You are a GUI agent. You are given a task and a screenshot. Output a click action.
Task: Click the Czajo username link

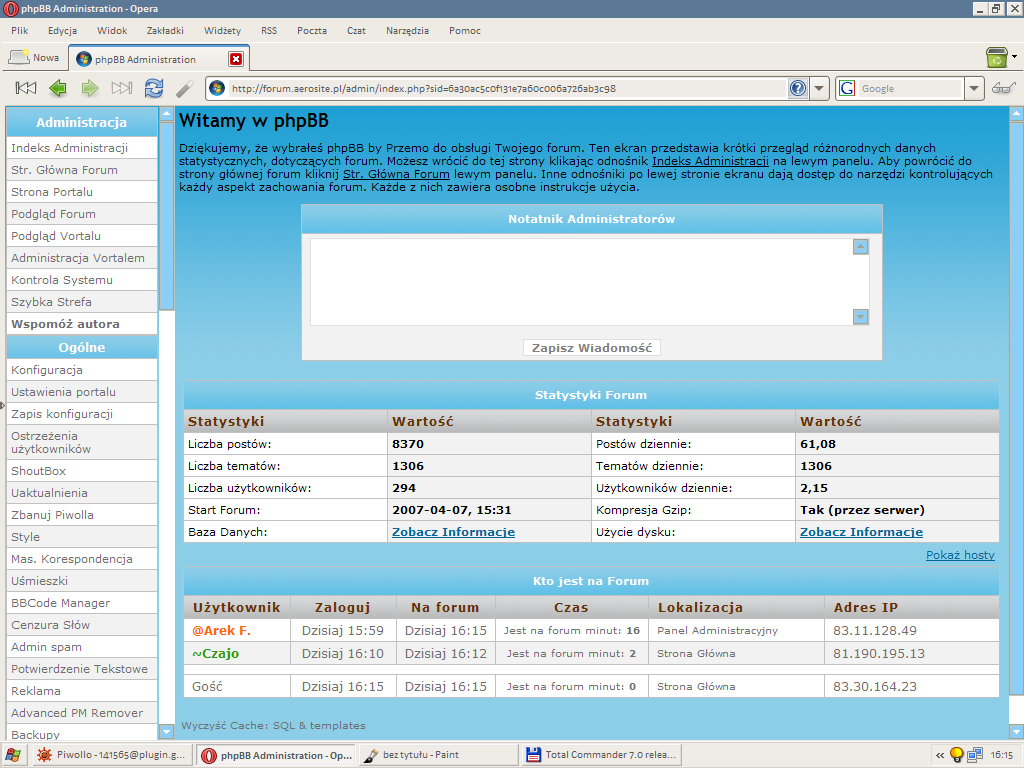click(x=216, y=654)
